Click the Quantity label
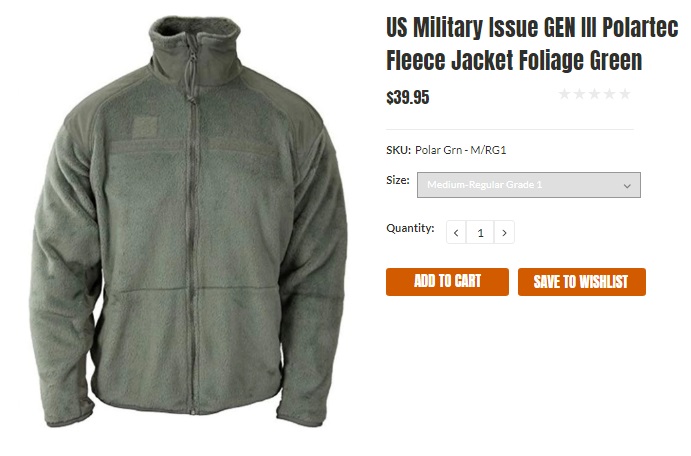The width and height of the screenshot is (691, 456). pyautogui.click(x=410, y=228)
